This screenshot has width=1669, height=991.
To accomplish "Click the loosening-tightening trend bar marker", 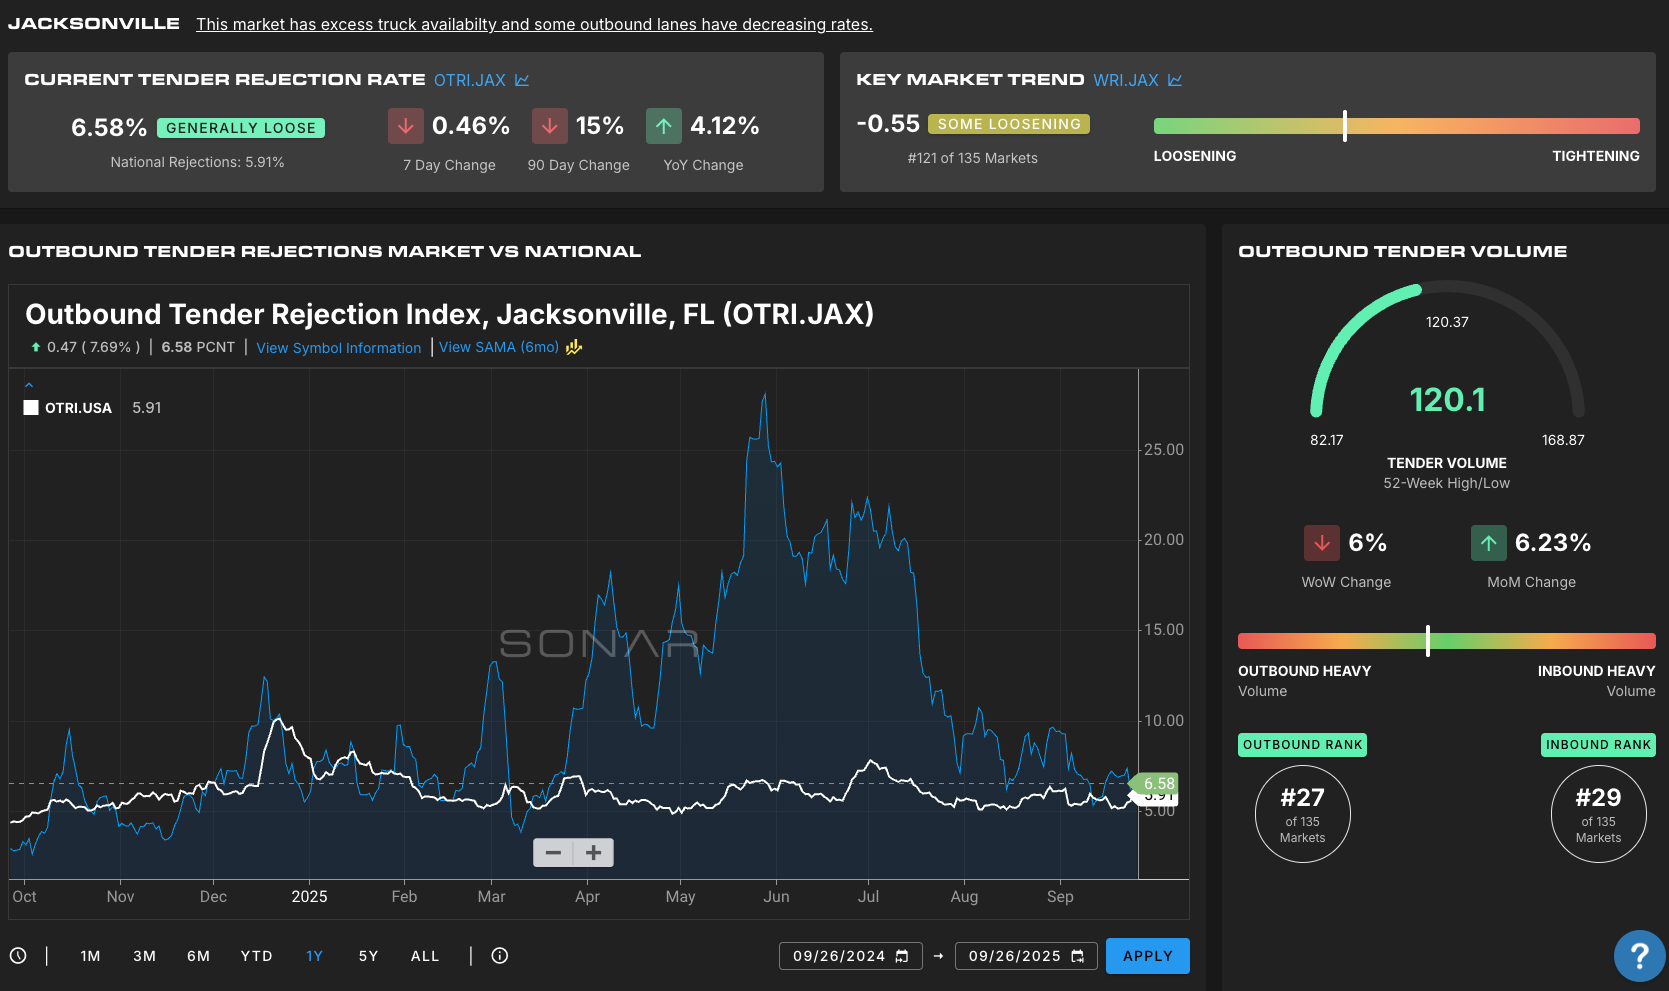I will point(1345,126).
